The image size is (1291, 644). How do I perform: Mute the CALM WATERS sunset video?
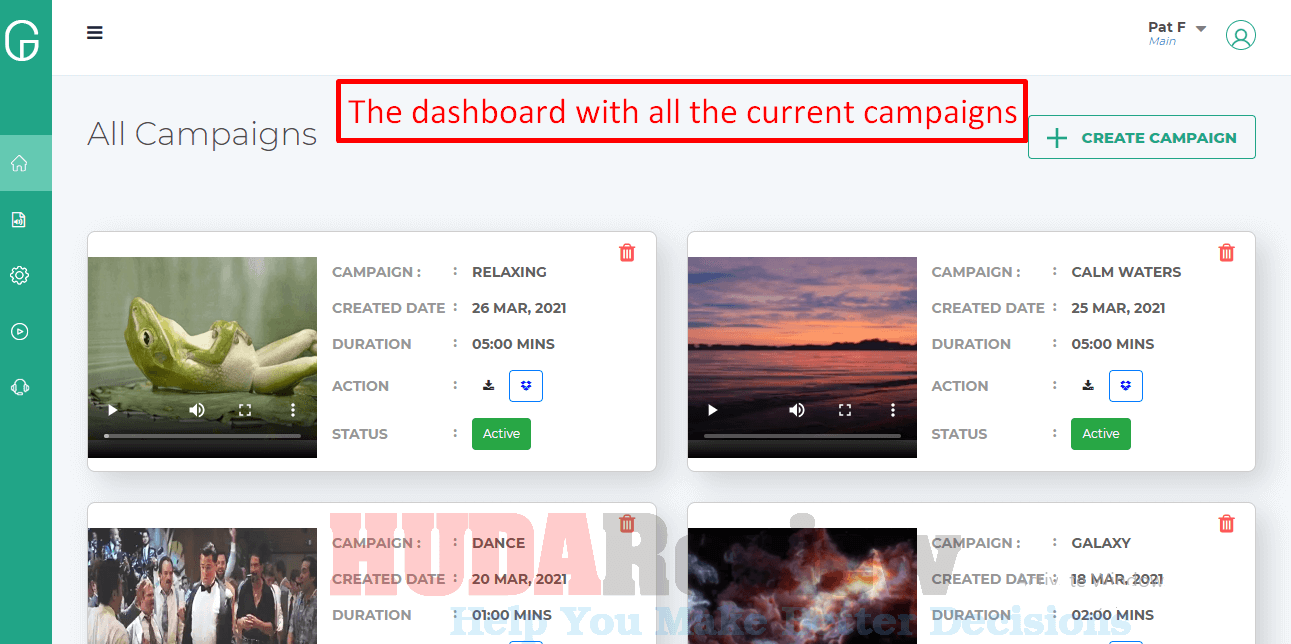click(x=797, y=410)
